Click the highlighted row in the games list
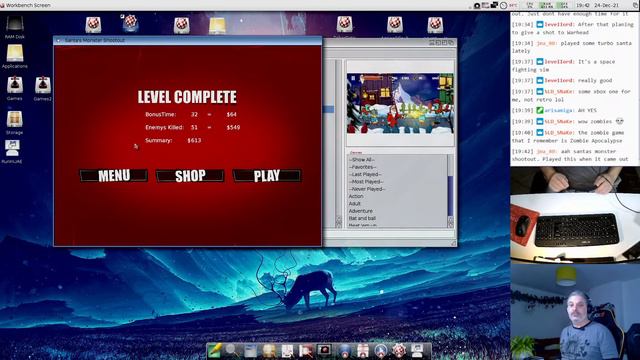 pyautogui.click(x=329, y=109)
